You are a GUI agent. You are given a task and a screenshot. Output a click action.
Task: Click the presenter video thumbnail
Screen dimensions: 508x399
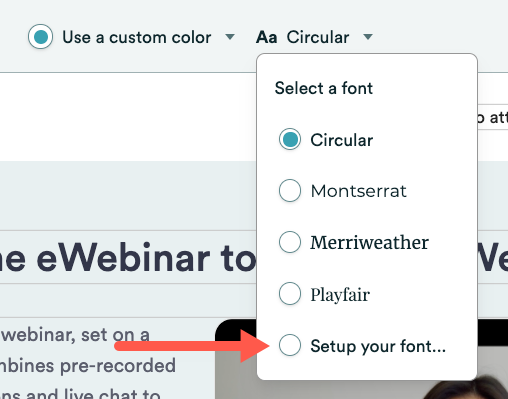[x=361, y=359]
